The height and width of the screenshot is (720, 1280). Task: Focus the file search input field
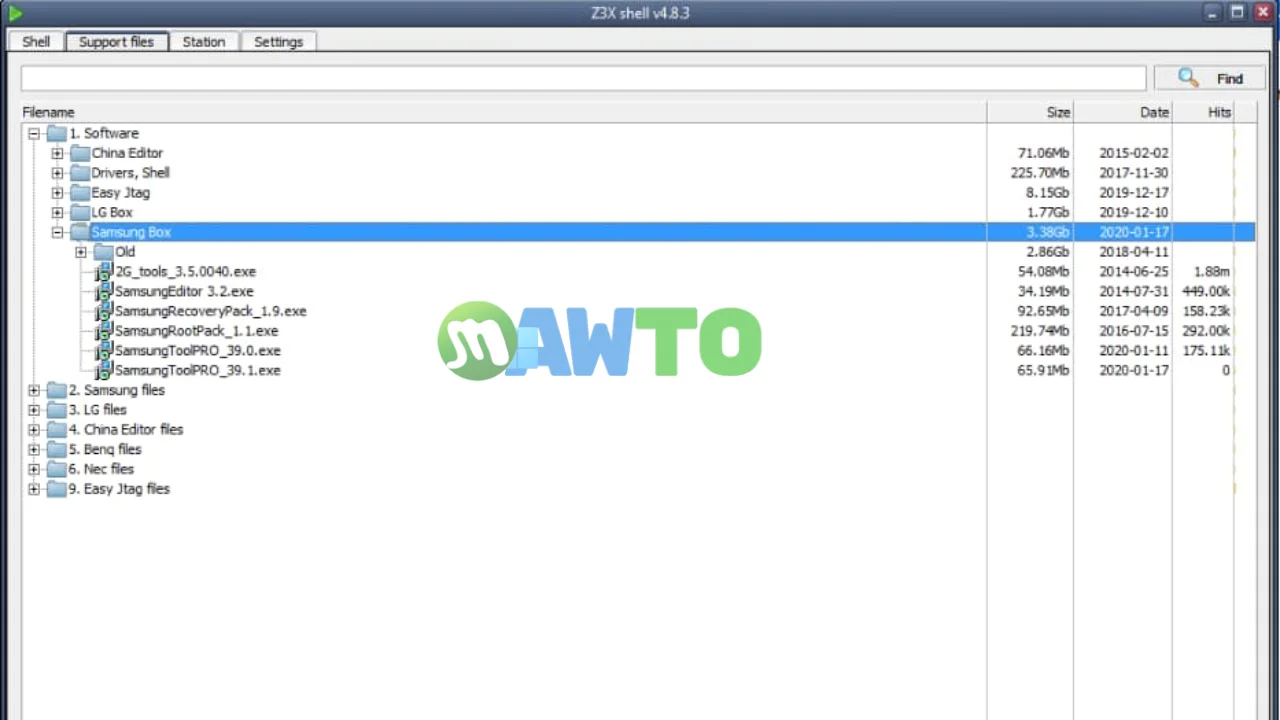click(x=583, y=78)
